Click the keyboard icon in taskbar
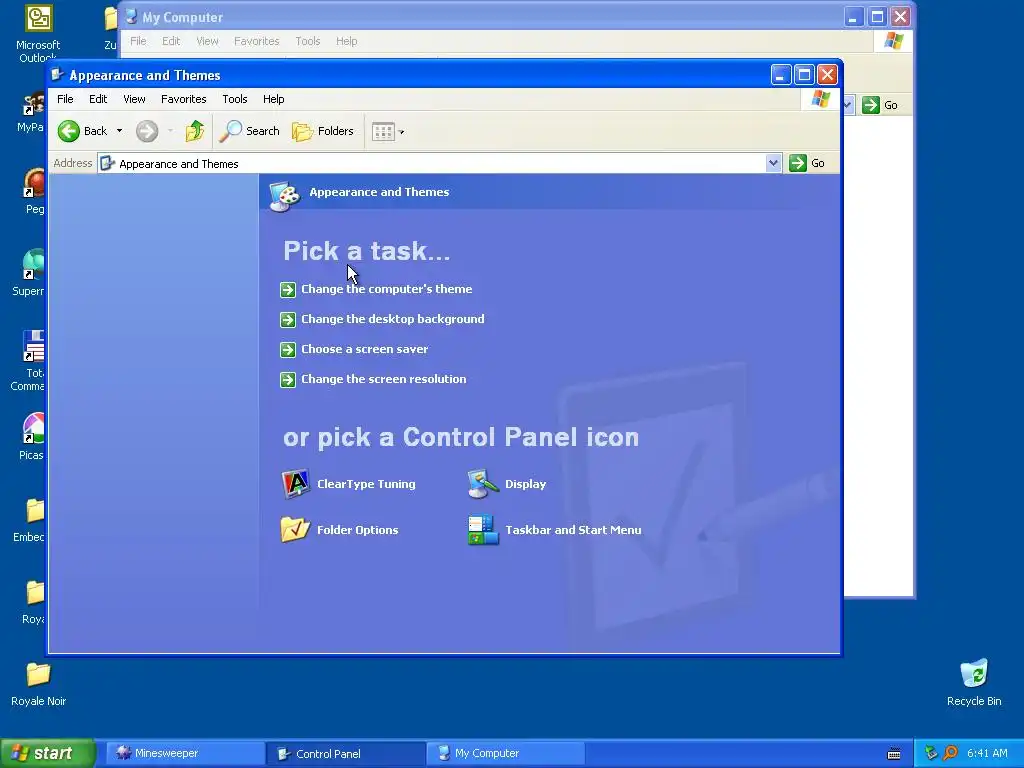The height and width of the screenshot is (768, 1024). 894,754
